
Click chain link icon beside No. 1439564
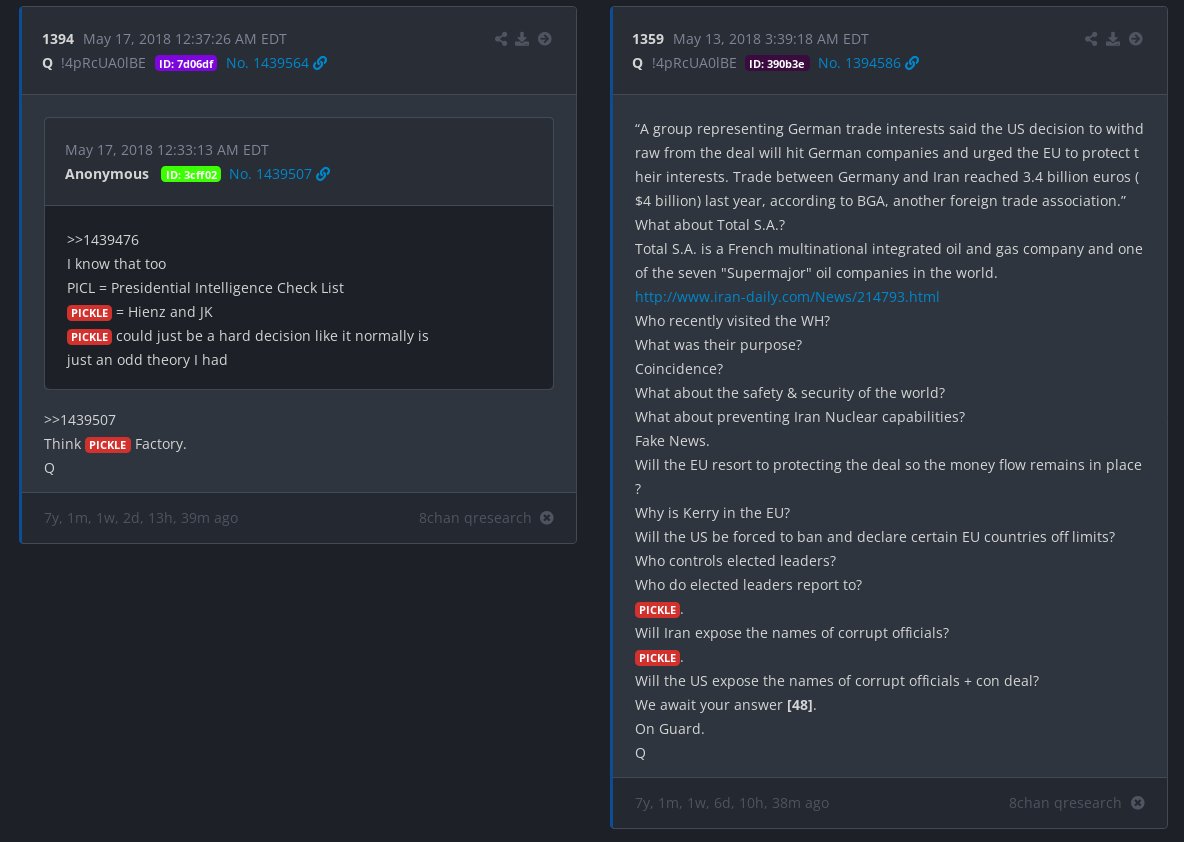[x=320, y=63]
